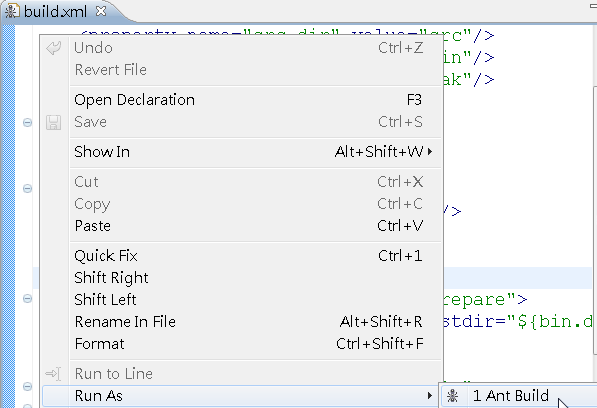Click the Ant icon on build.xml tab
Image resolution: width=597 pixels, height=408 pixels.
click(x=11, y=11)
